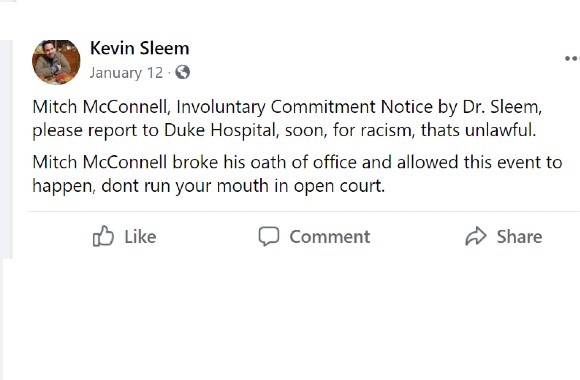Click the words "Dr. Sleem" in the post
Viewport: 580px width, 380px height.
[502, 107]
